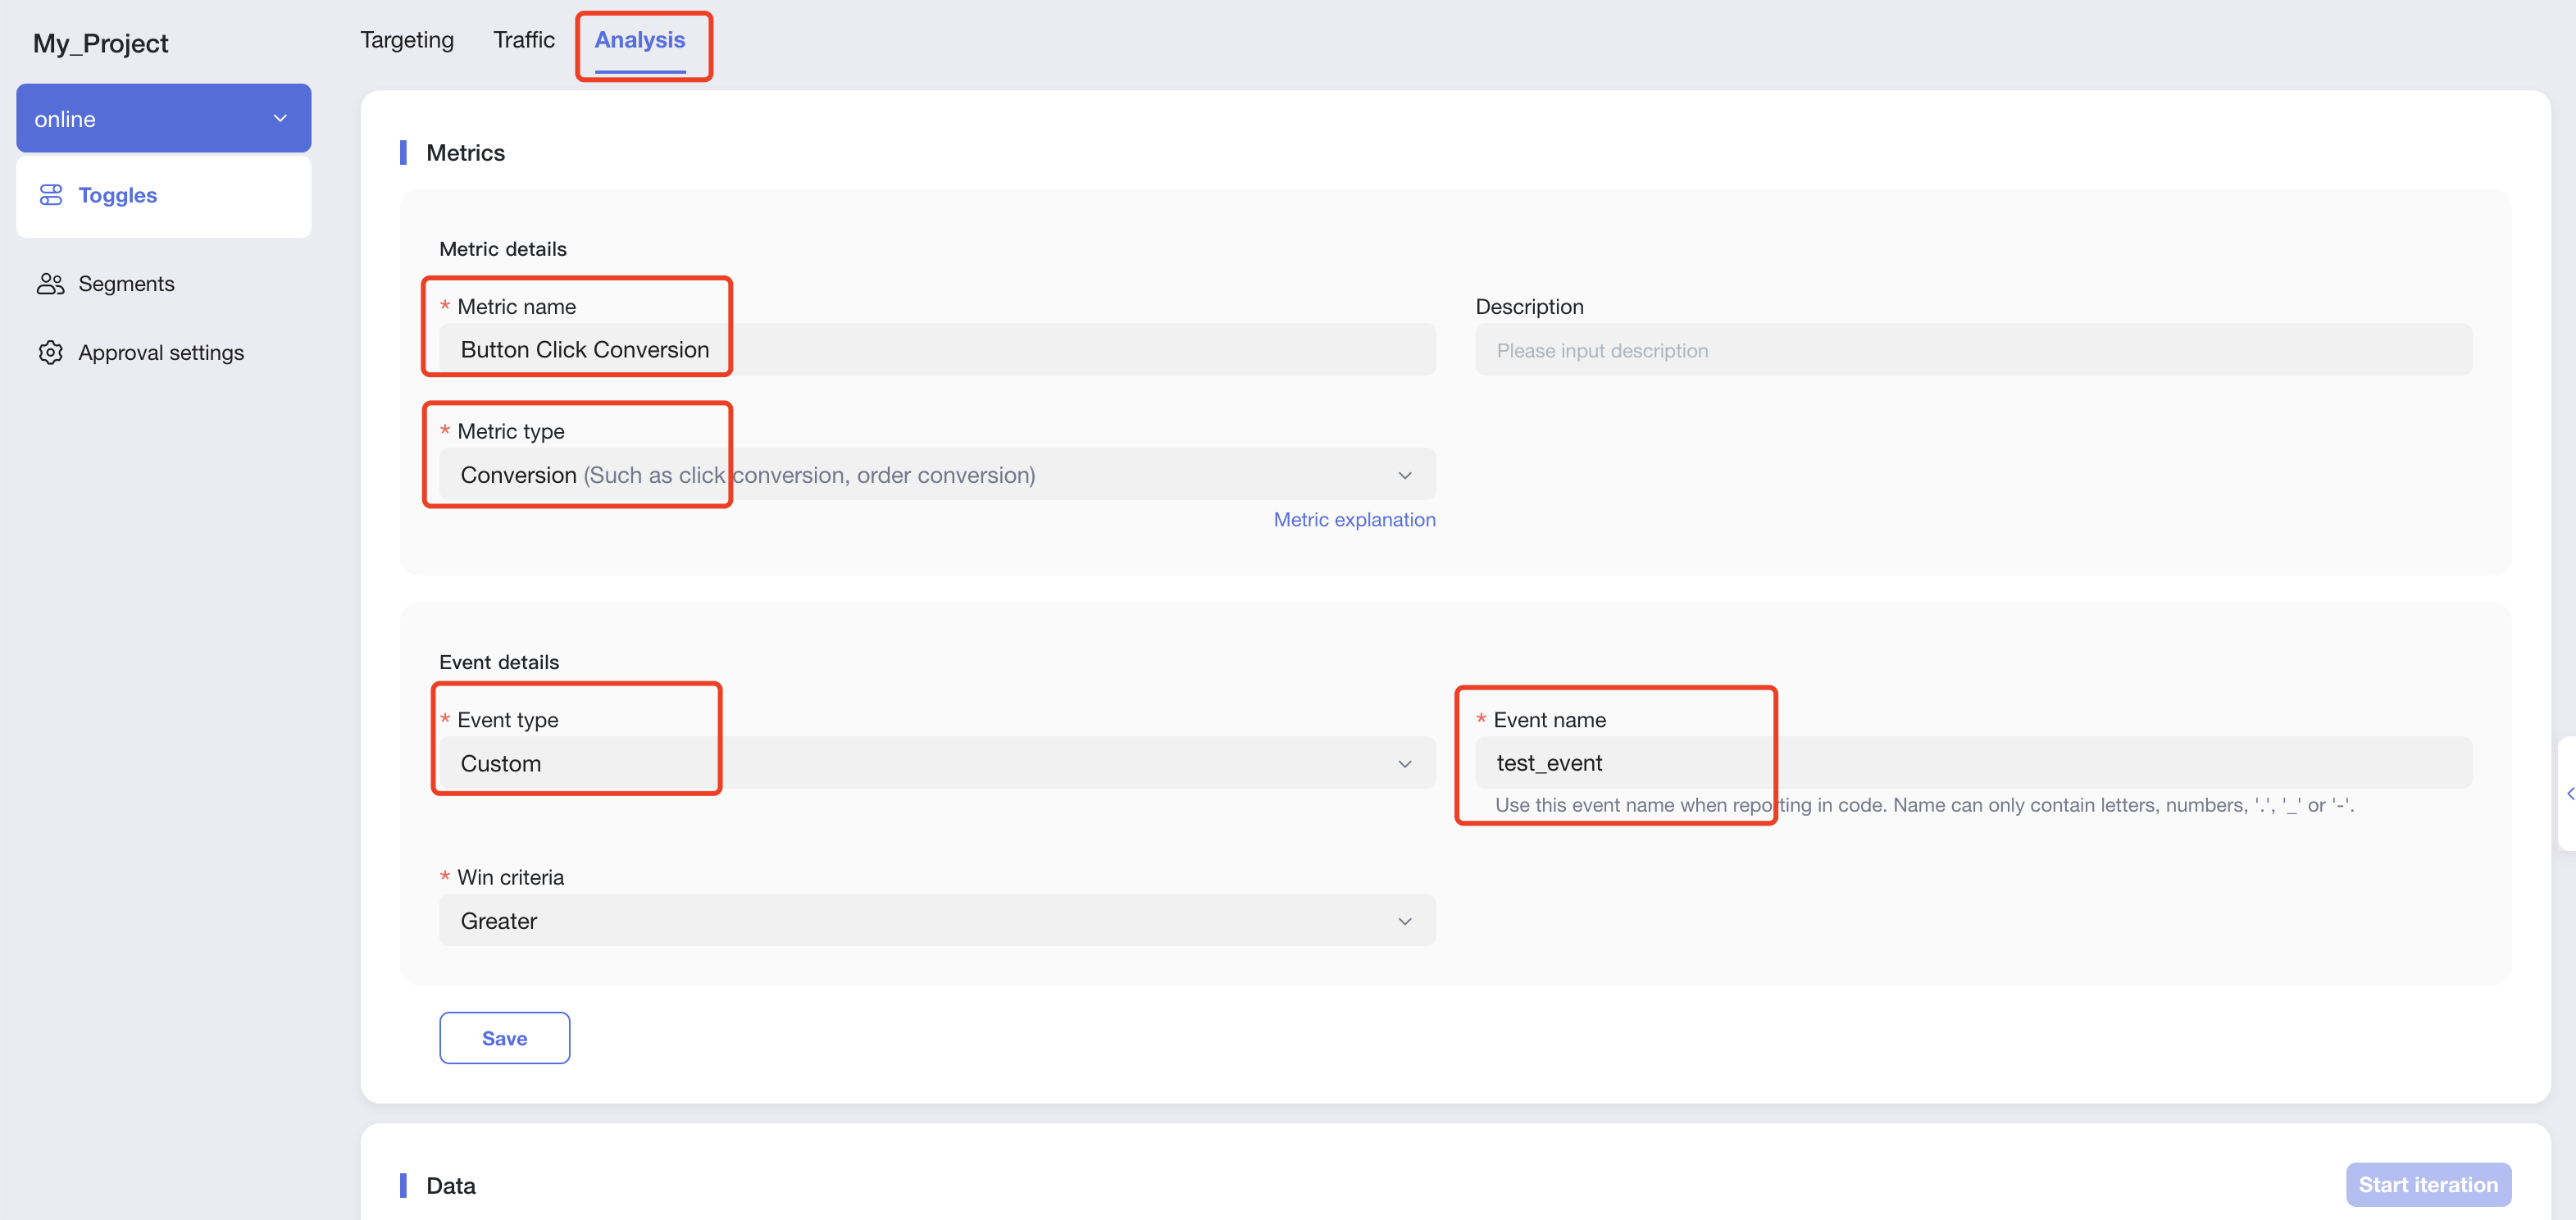Switch to the Traffic tab
Image resolution: width=2576 pixels, height=1220 pixels.
(x=523, y=40)
